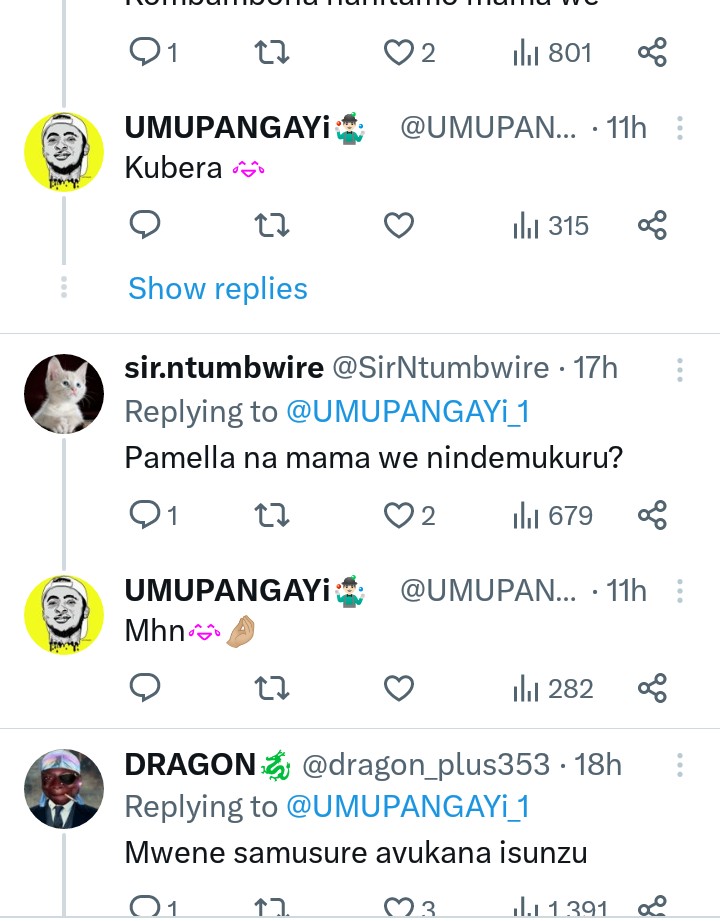The width and height of the screenshot is (720, 921).
Task: Open sir.ntumbwire's kitten profile picture
Action: coord(64,394)
